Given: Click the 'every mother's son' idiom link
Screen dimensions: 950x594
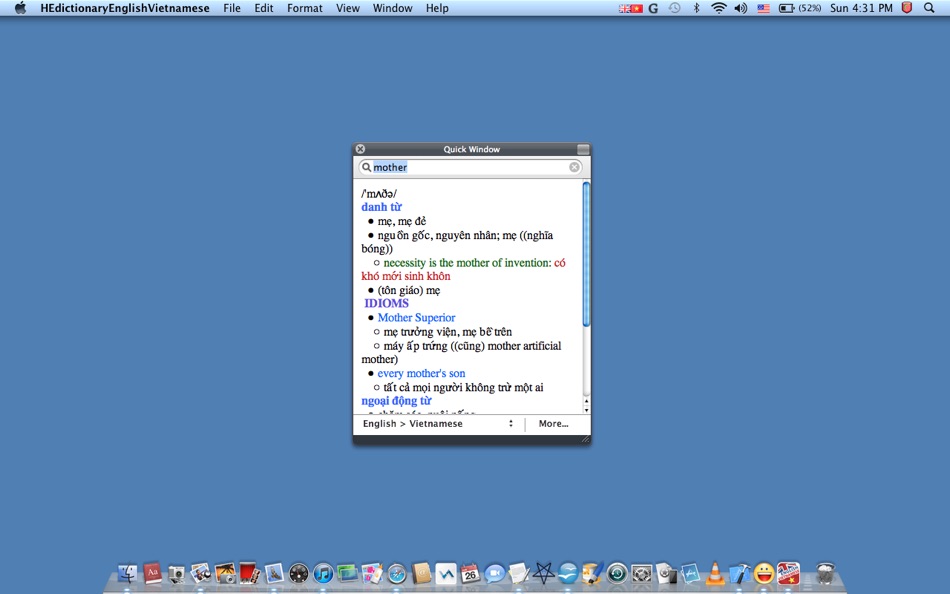Looking at the screenshot, I should tap(421, 373).
